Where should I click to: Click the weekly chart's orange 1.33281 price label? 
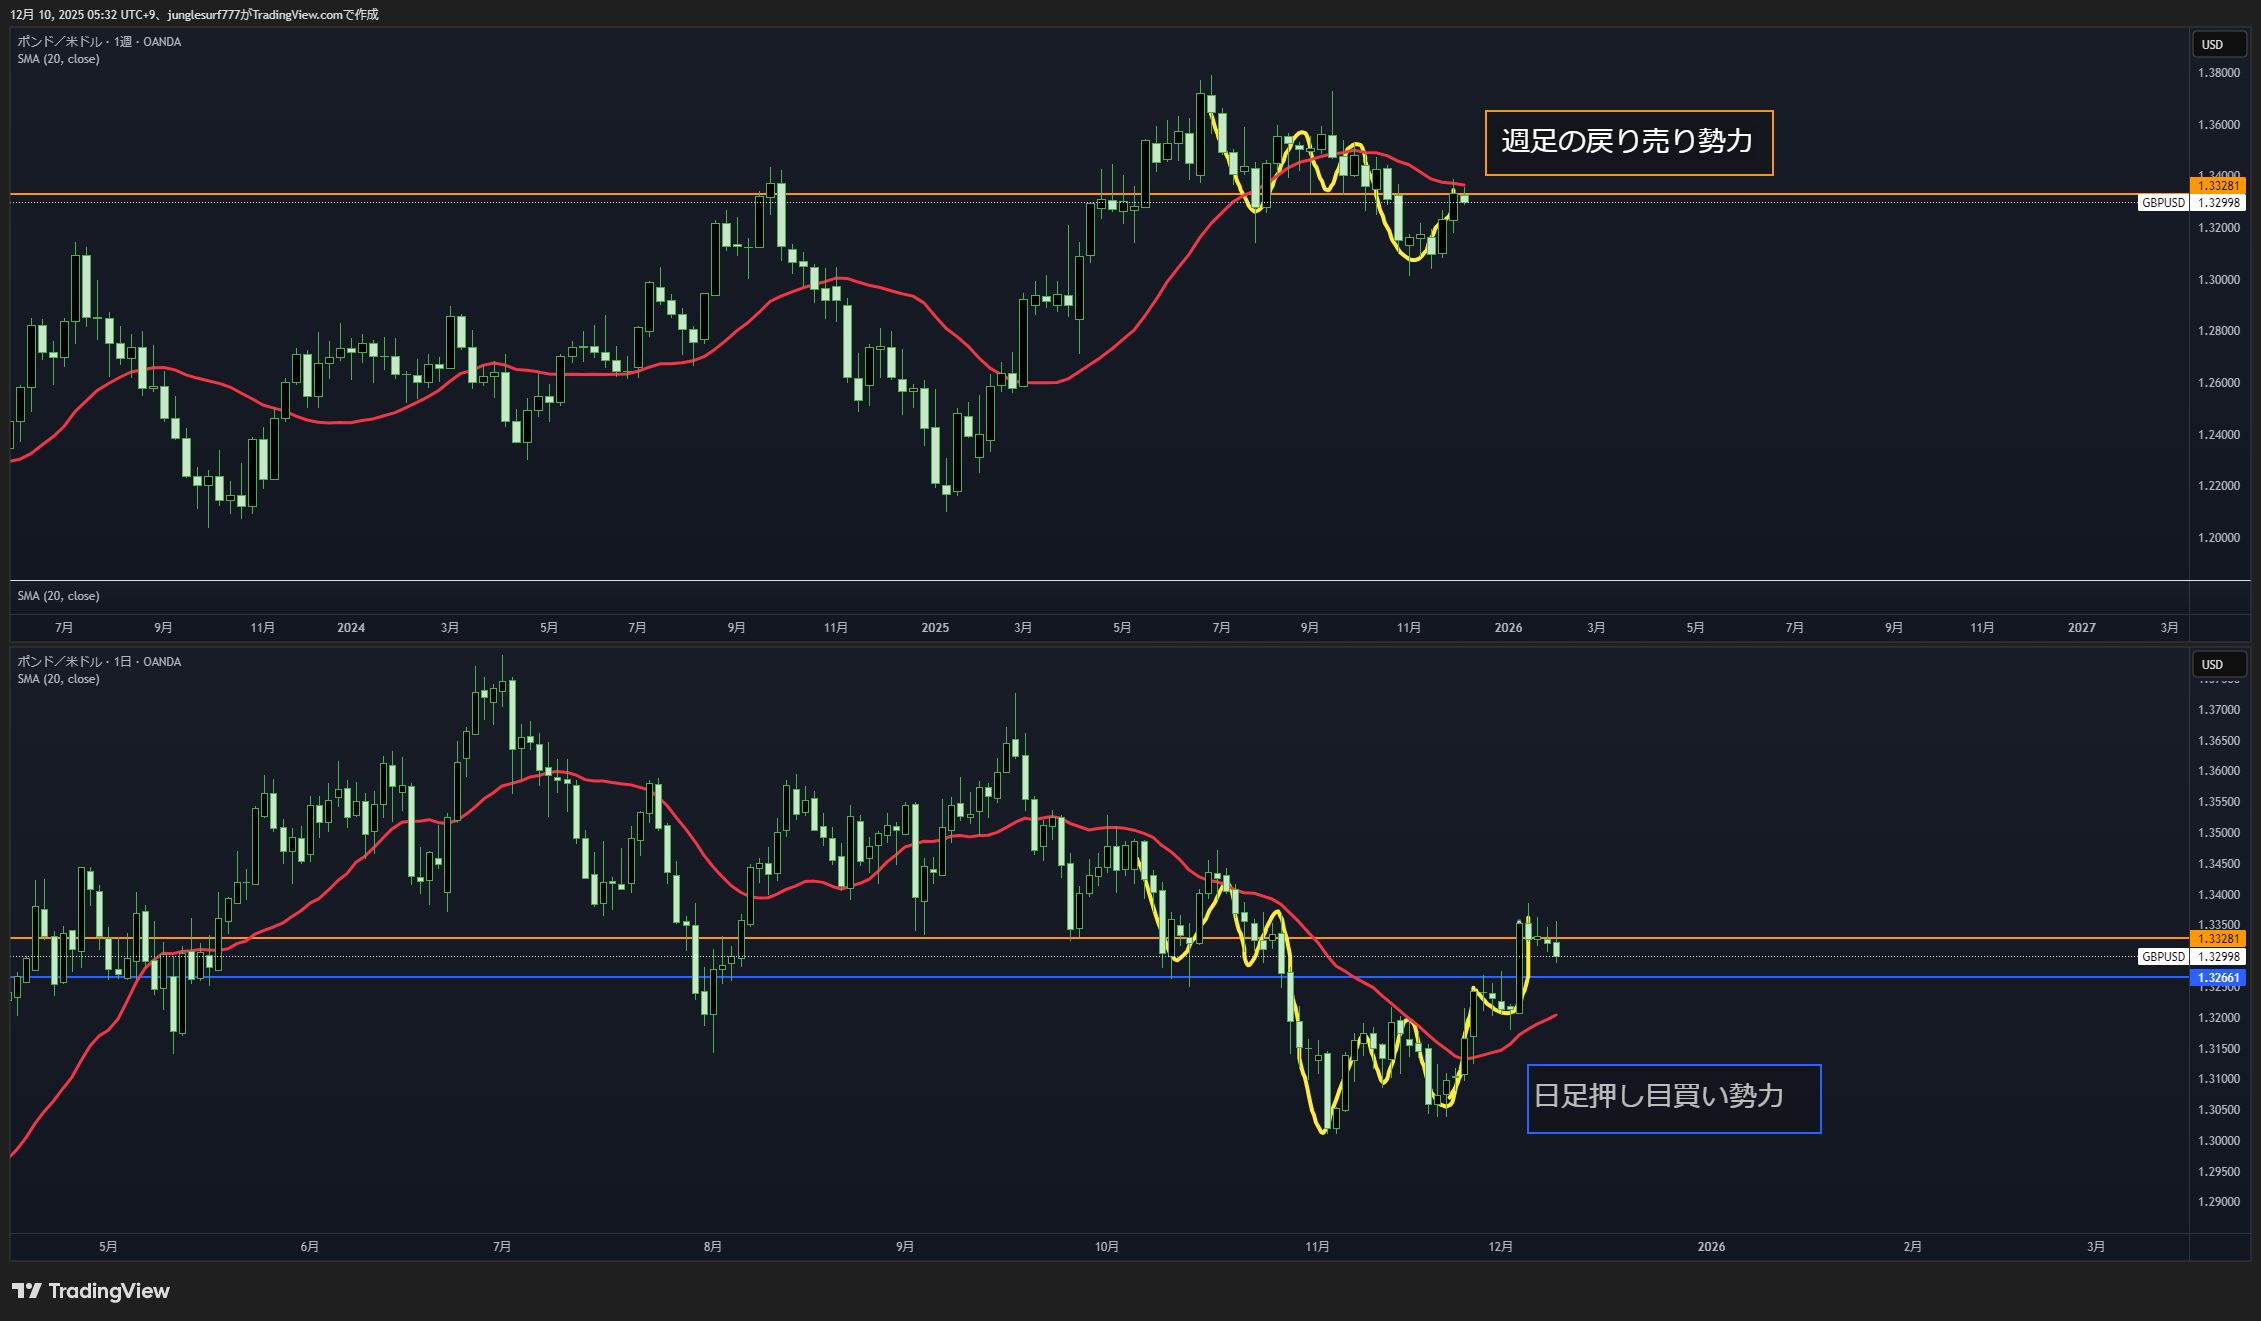(x=2217, y=186)
